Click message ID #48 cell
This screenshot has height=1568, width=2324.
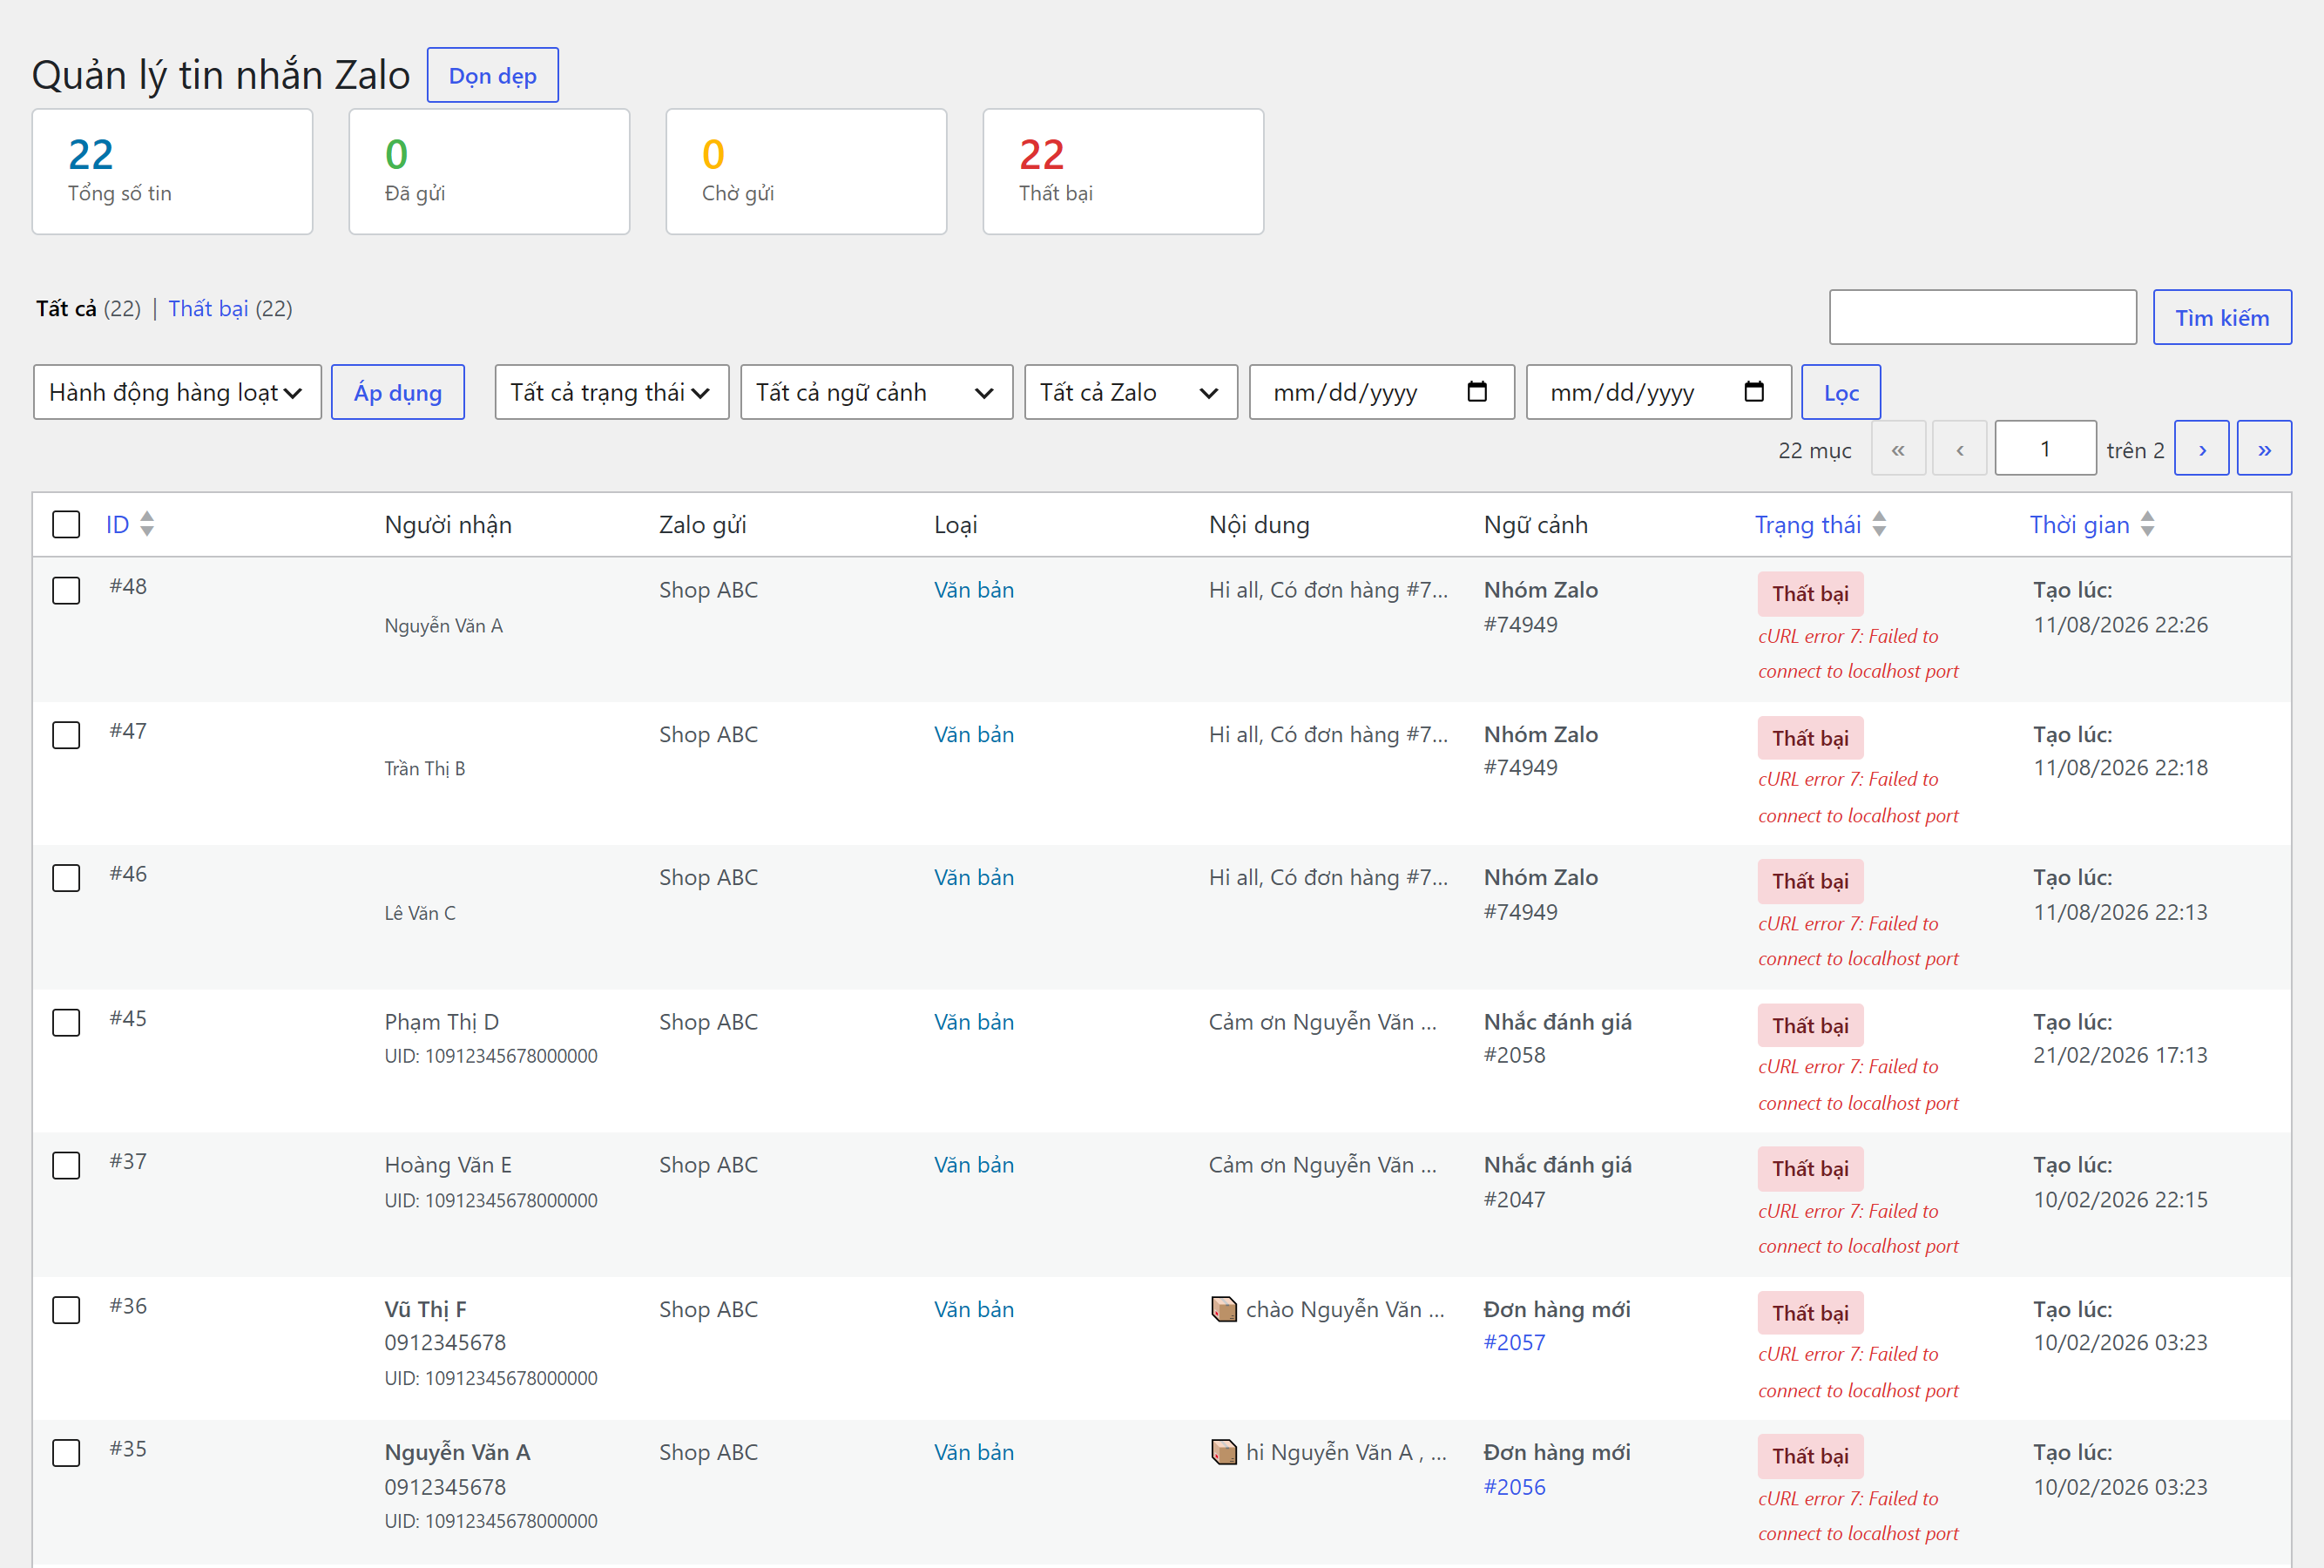tap(128, 586)
